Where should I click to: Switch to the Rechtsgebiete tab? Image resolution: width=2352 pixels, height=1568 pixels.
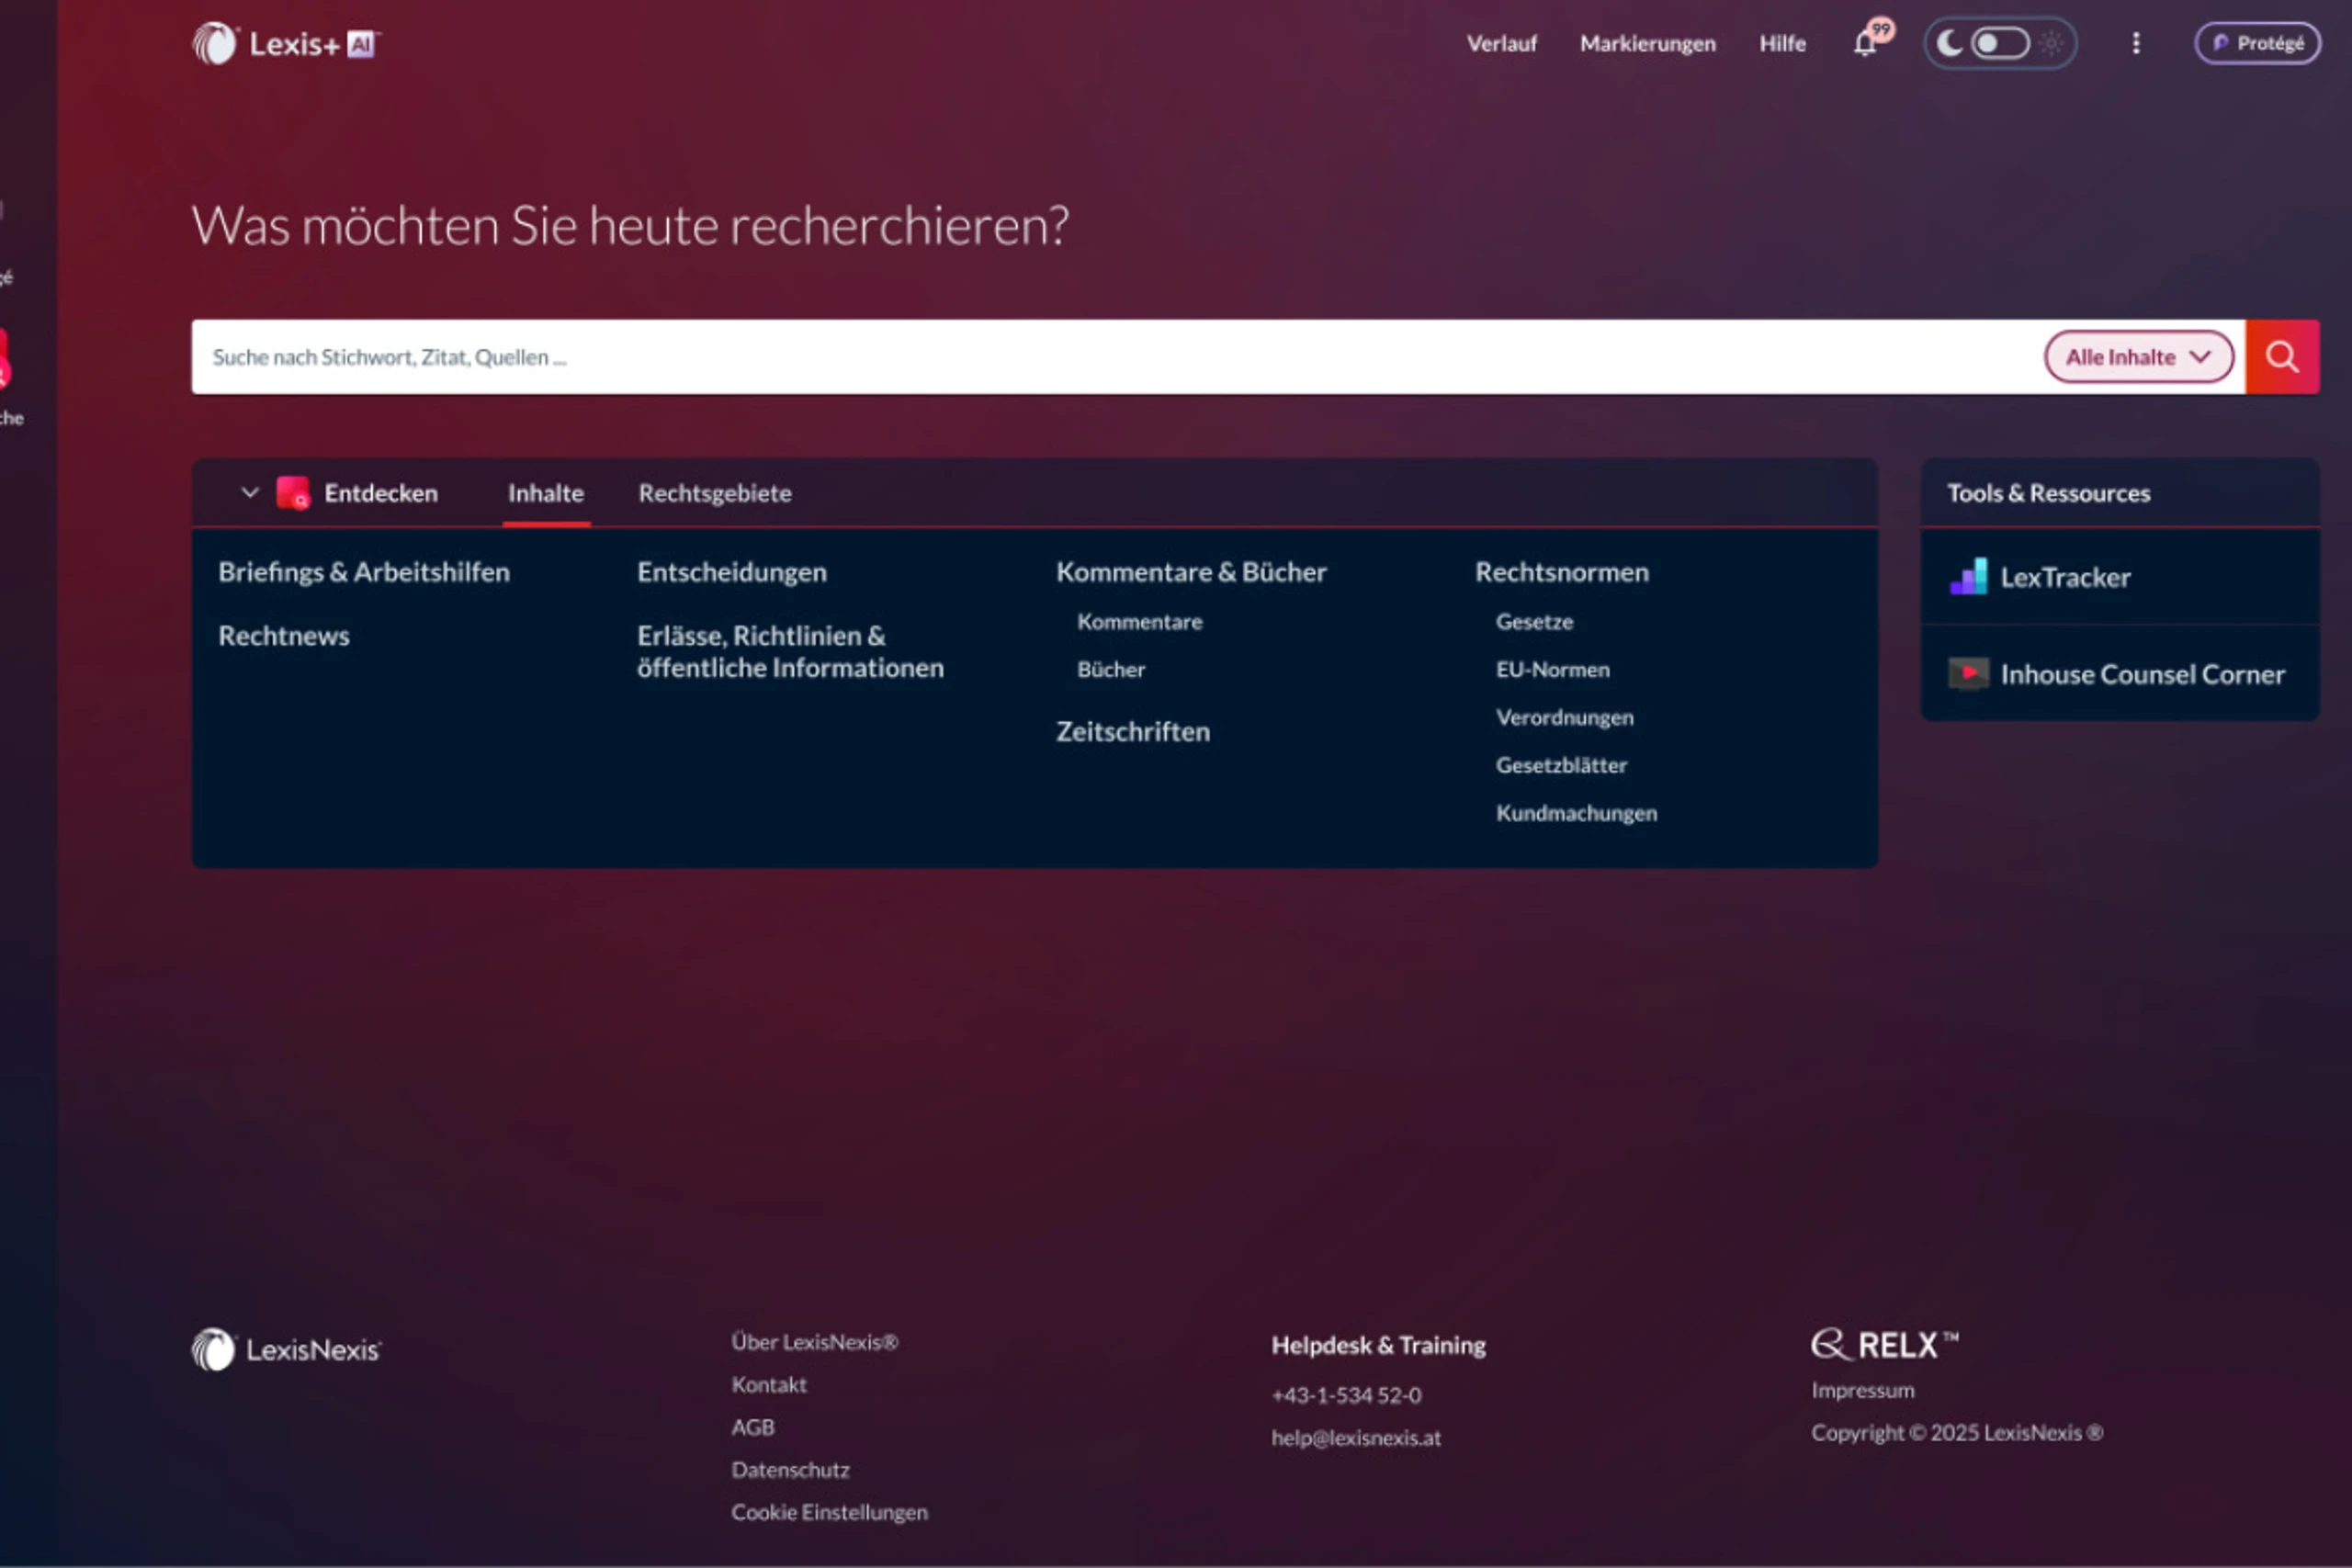point(714,493)
